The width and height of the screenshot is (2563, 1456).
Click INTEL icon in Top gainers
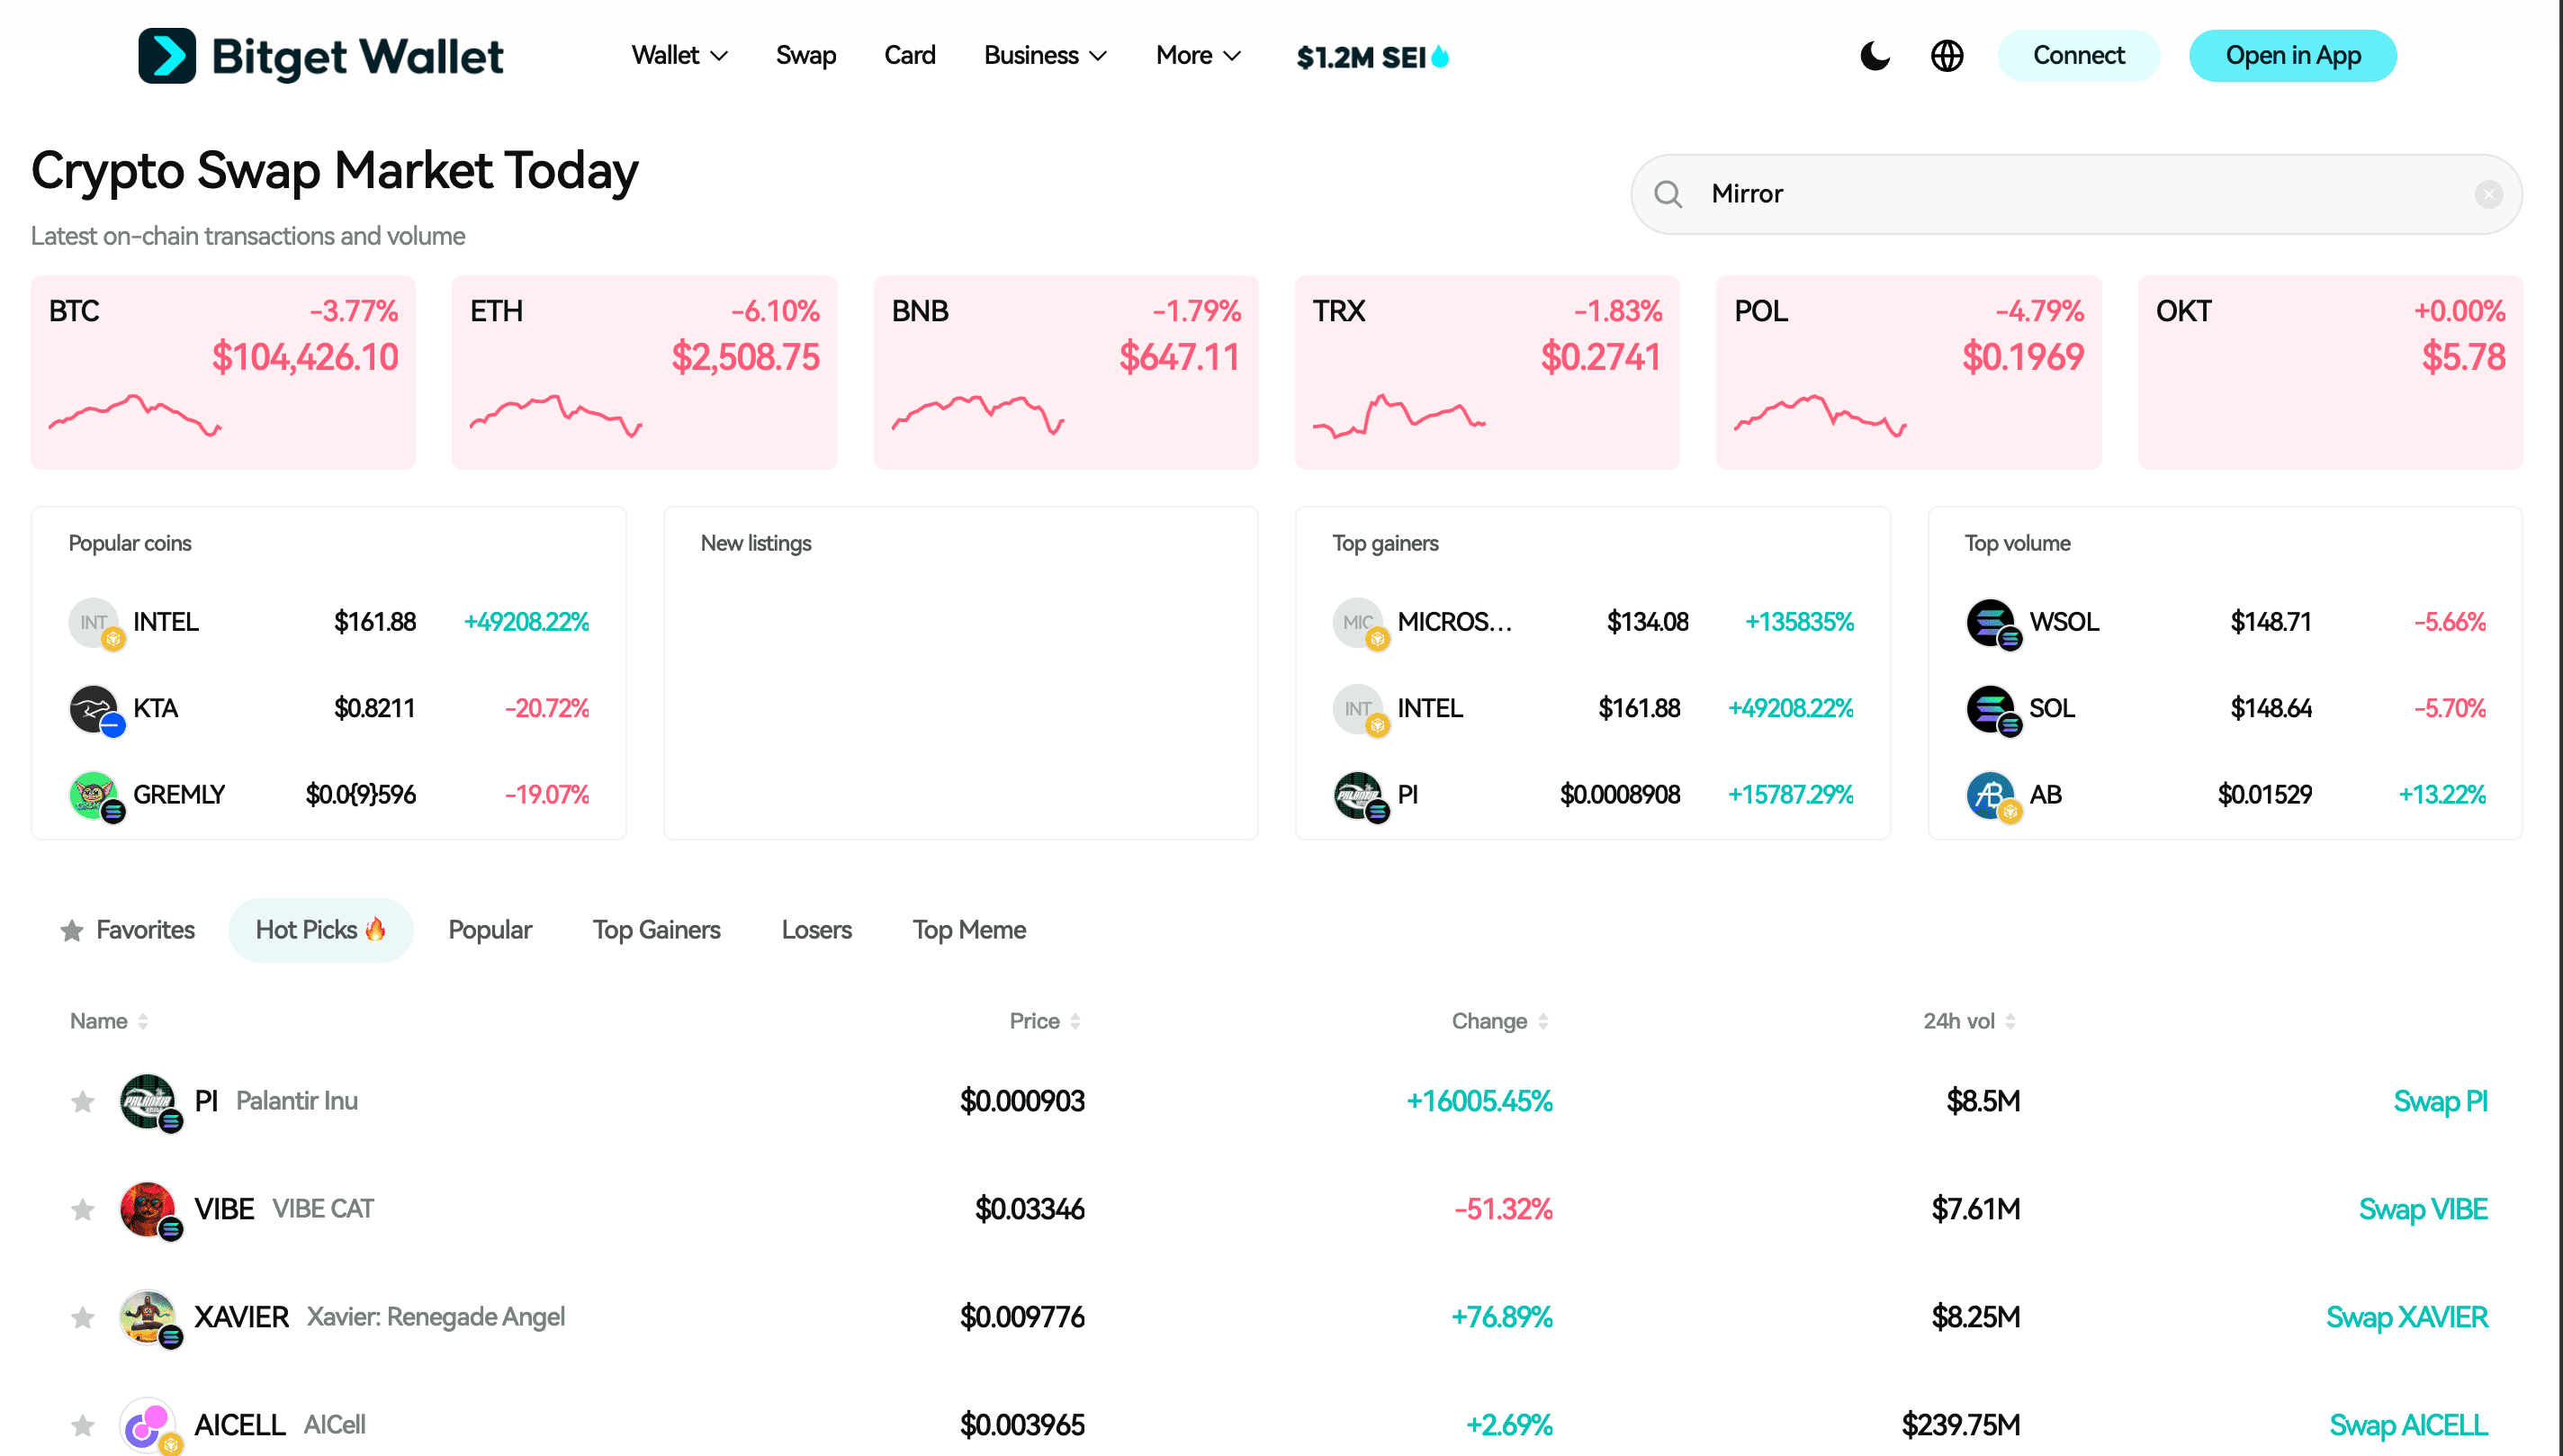pyautogui.click(x=1360, y=710)
